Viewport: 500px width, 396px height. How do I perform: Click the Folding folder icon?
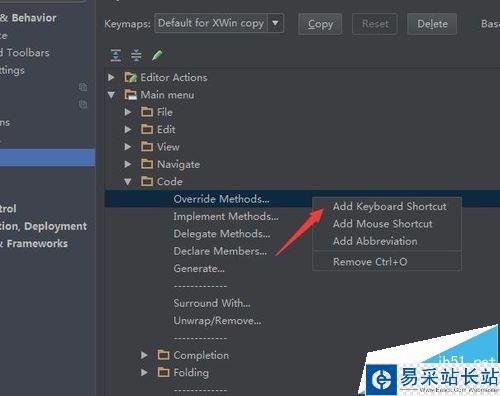(163, 372)
